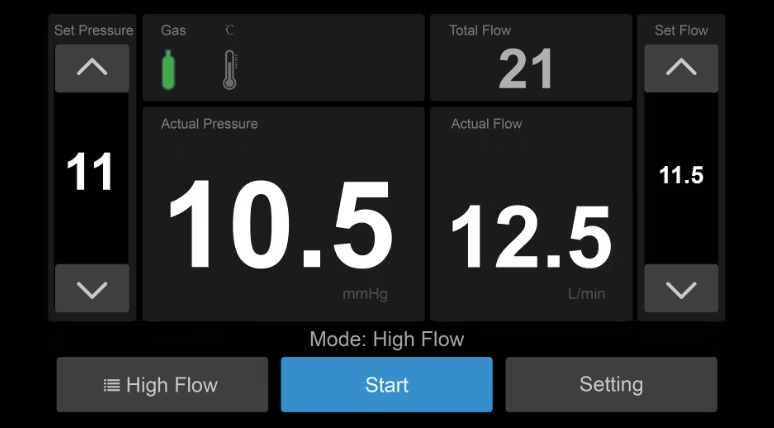This screenshot has height=428, width=774.
Task: Open the High Flow mode list
Action: click(x=162, y=385)
